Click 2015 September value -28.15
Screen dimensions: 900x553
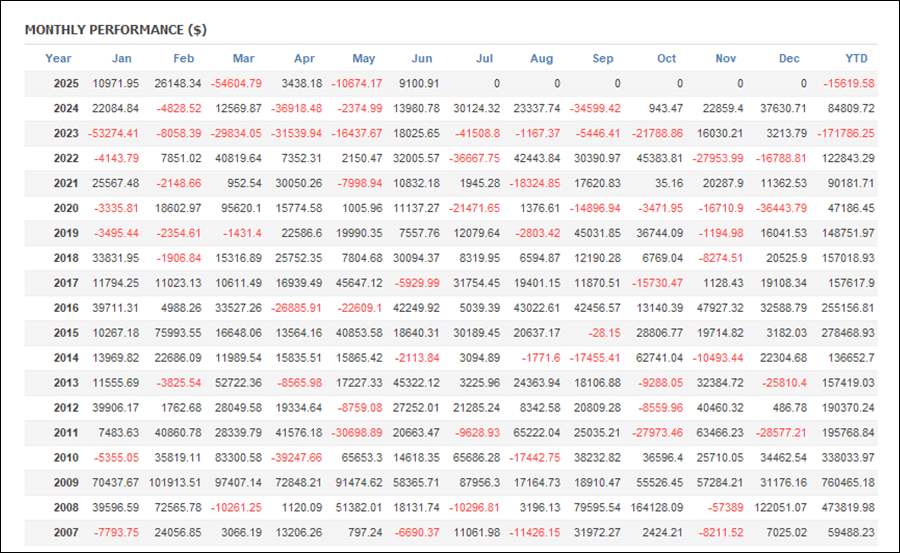[x=604, y=333]
